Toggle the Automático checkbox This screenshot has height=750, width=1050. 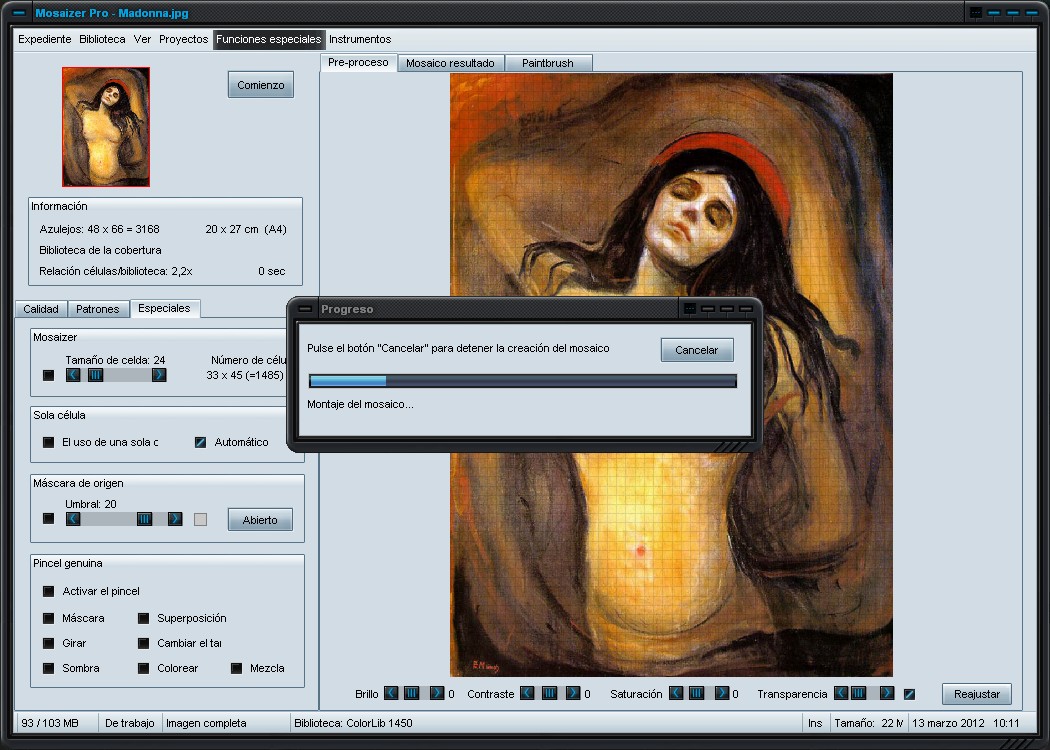tap(200, 442)
